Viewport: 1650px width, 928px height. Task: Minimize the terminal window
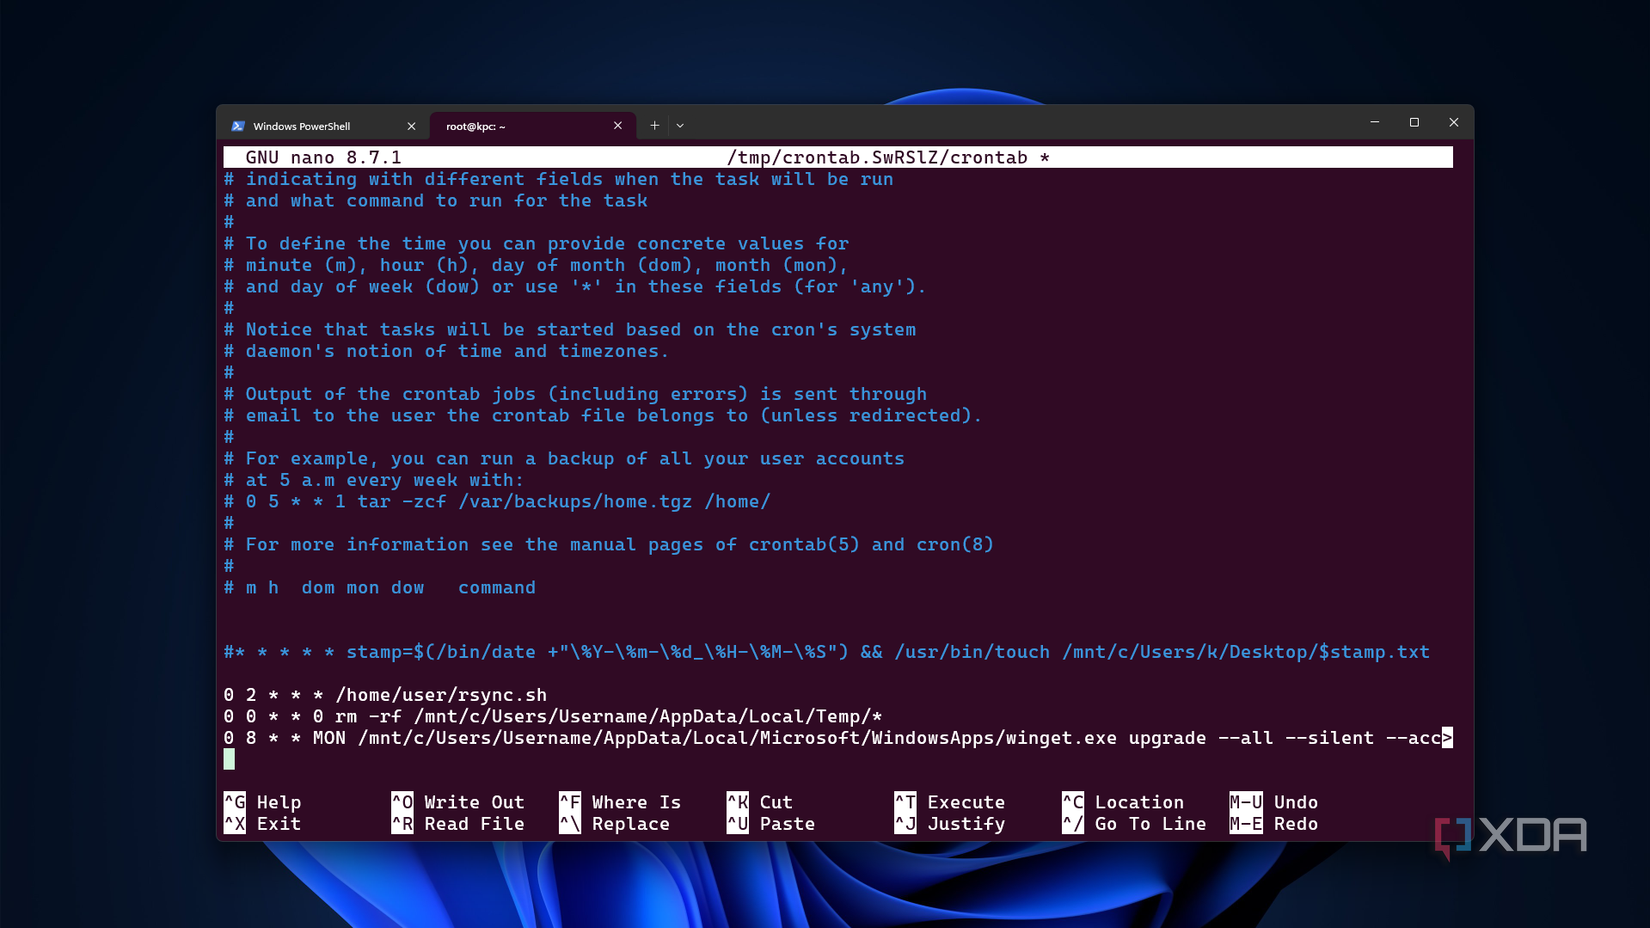point(1375,122)
